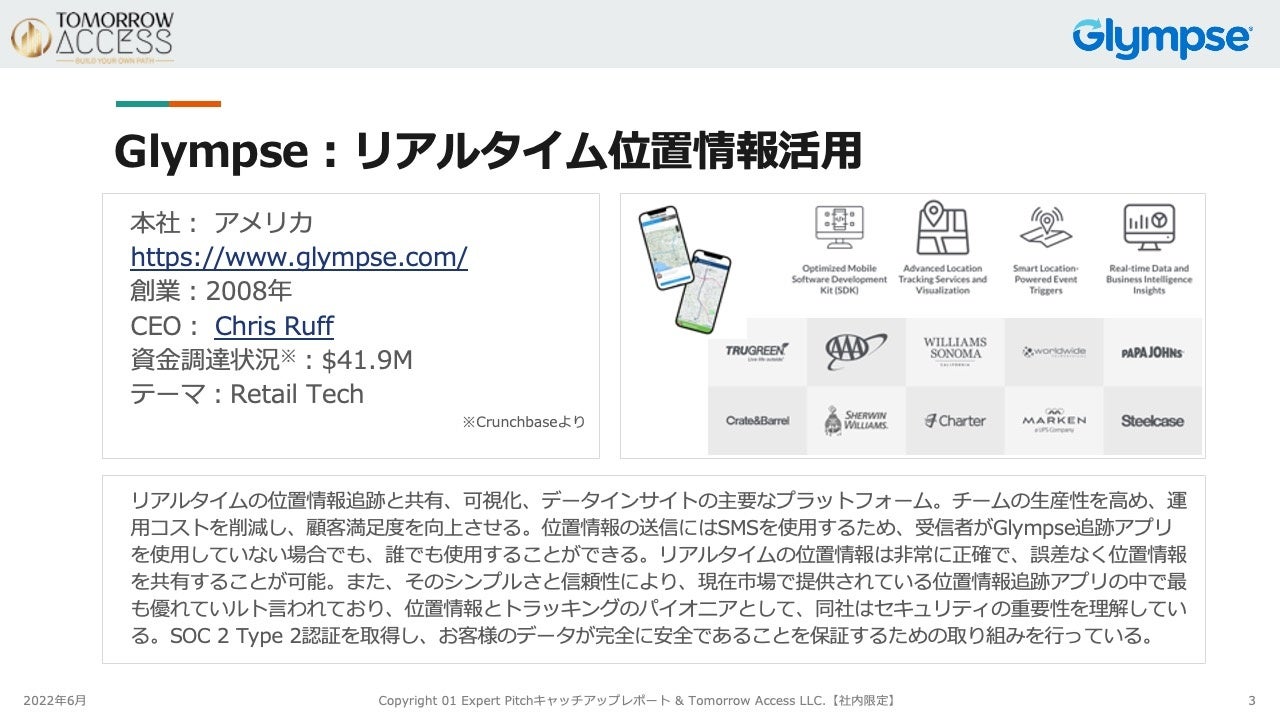Click the funding amount '$41.9M' line

(272, 360)
